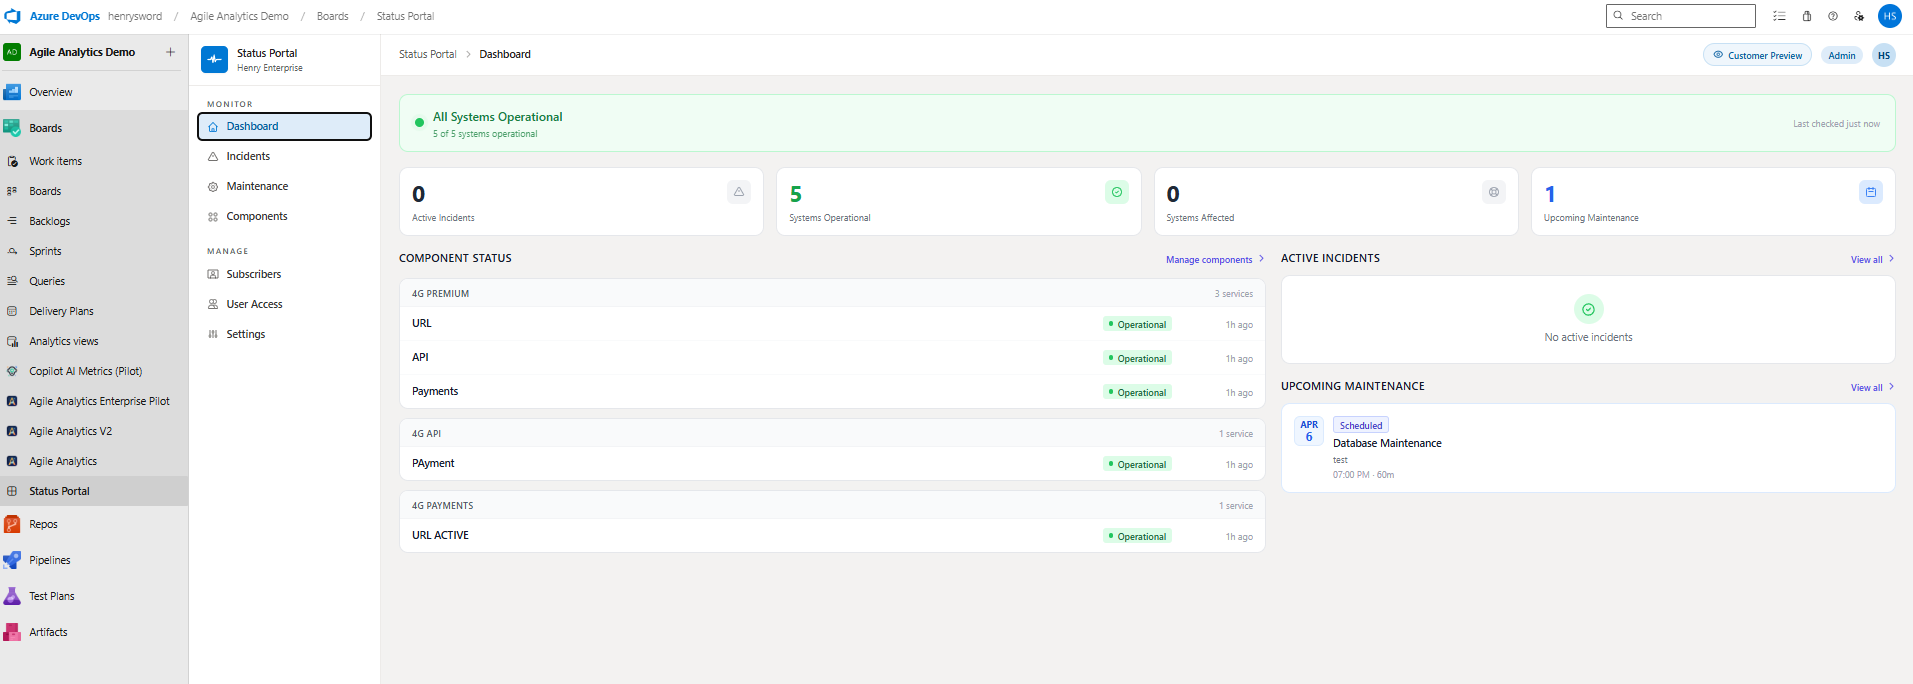This screenshot has width=1913, height=684.
Task: Click the Backlogs icon in Boards submenu
Action: pyautogui.click(x=12, y=221)
